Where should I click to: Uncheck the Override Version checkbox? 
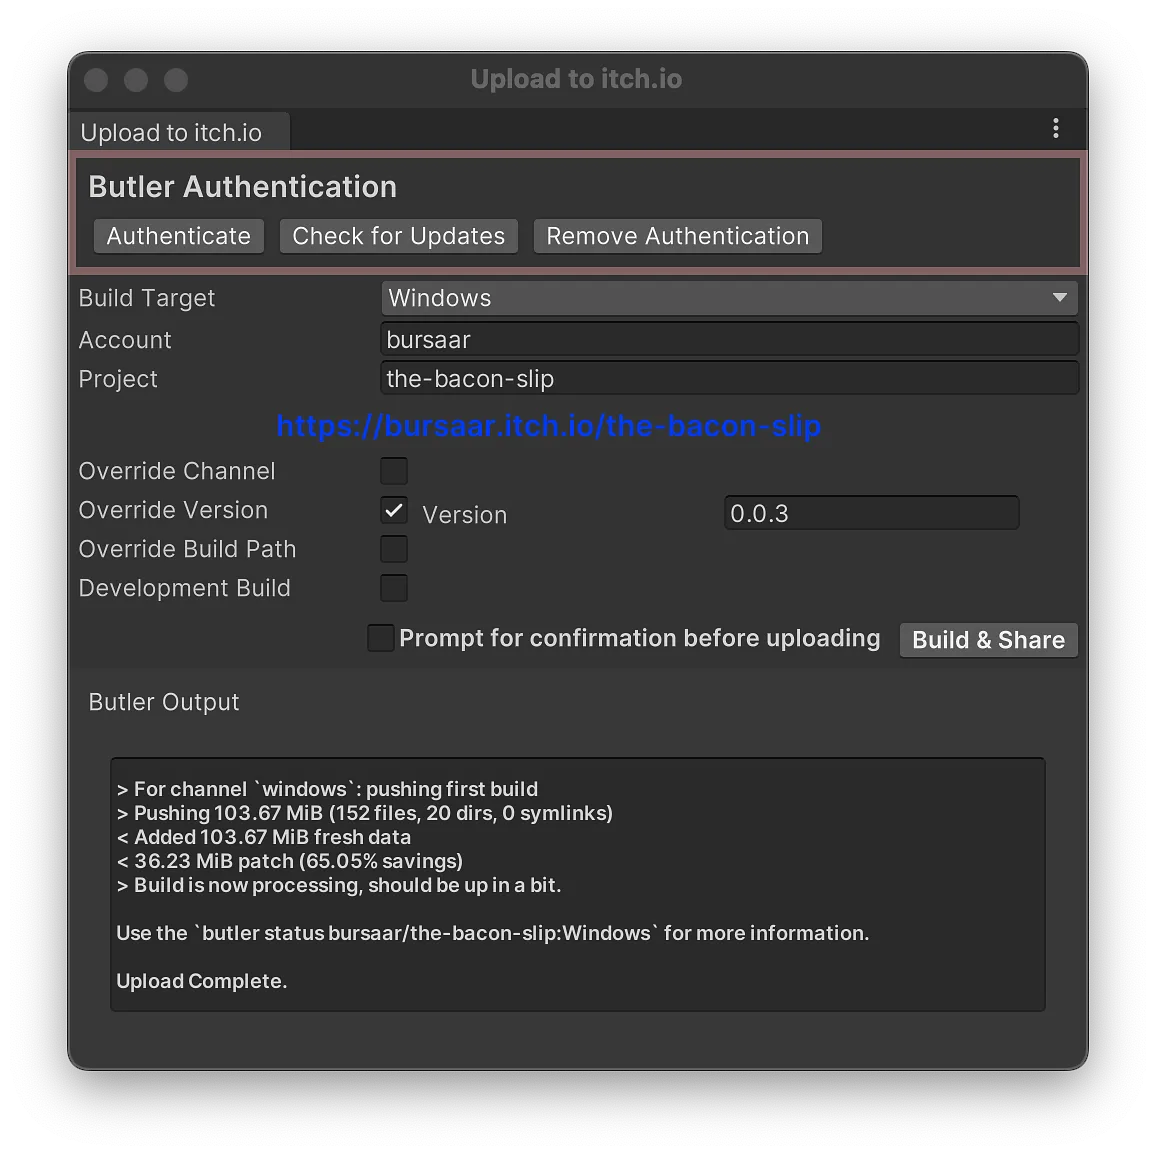pyautogui.click(x=394, y=510)
